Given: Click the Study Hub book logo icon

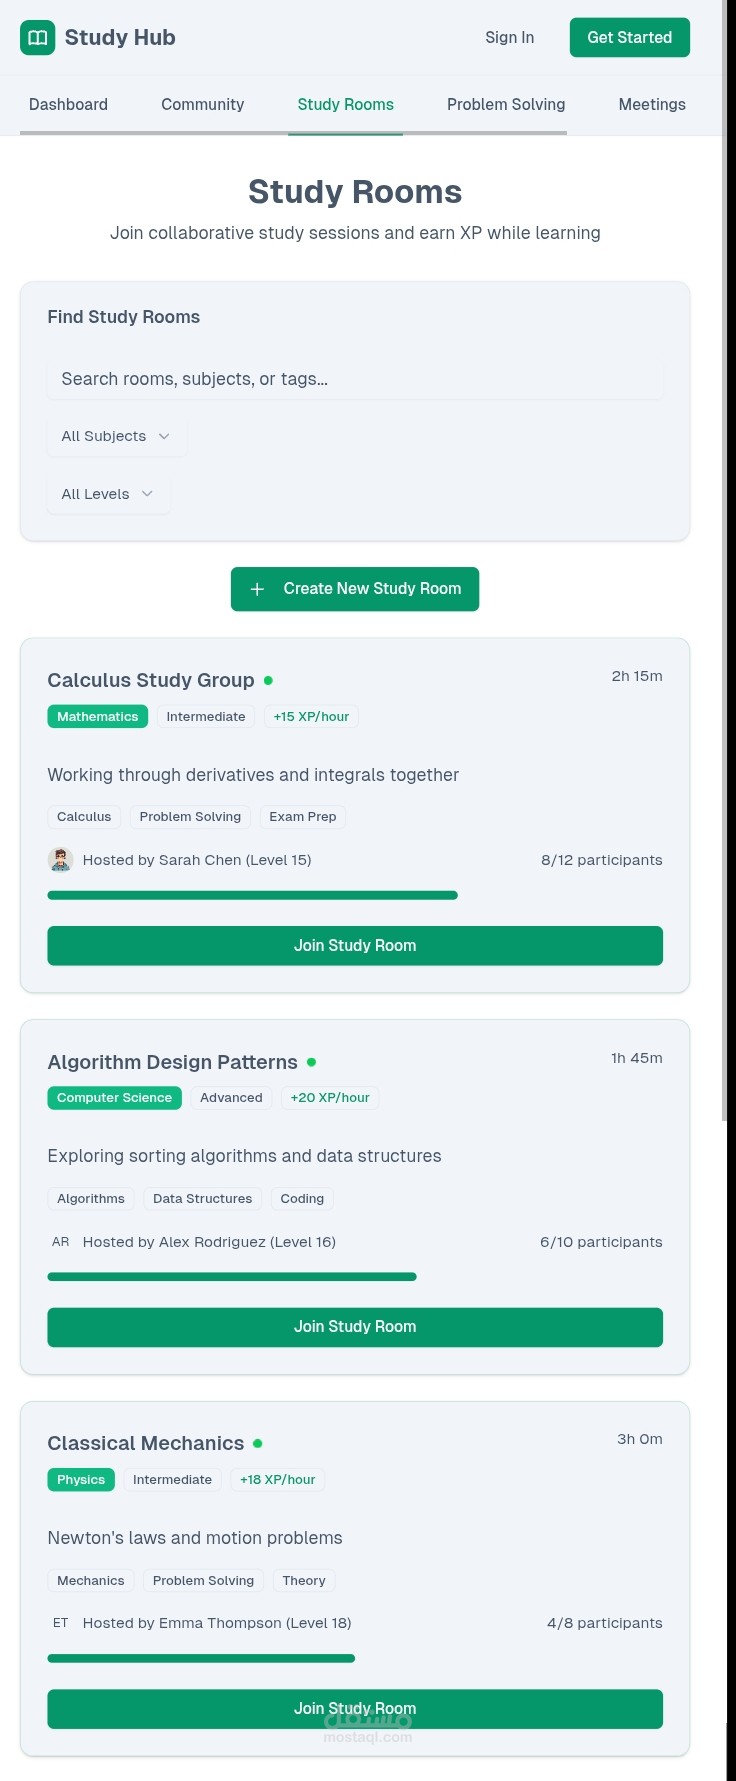Looking at the screenshot, I should pyautogui.click(x=38, y=38).
